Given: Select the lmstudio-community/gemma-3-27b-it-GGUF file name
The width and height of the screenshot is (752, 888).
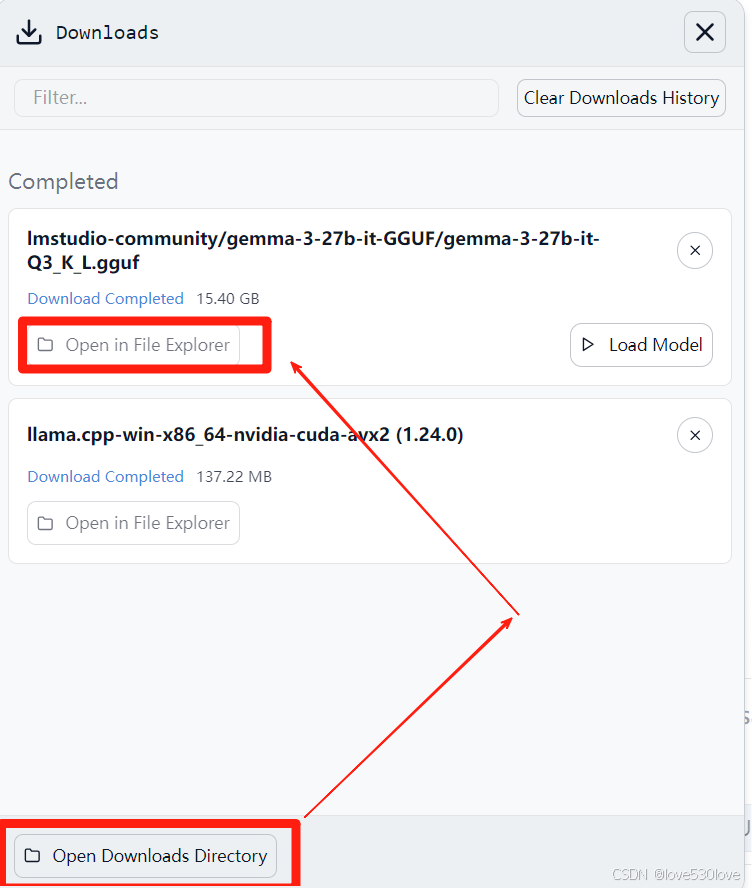Looking at the screenshot, I should tap(313, 250).
